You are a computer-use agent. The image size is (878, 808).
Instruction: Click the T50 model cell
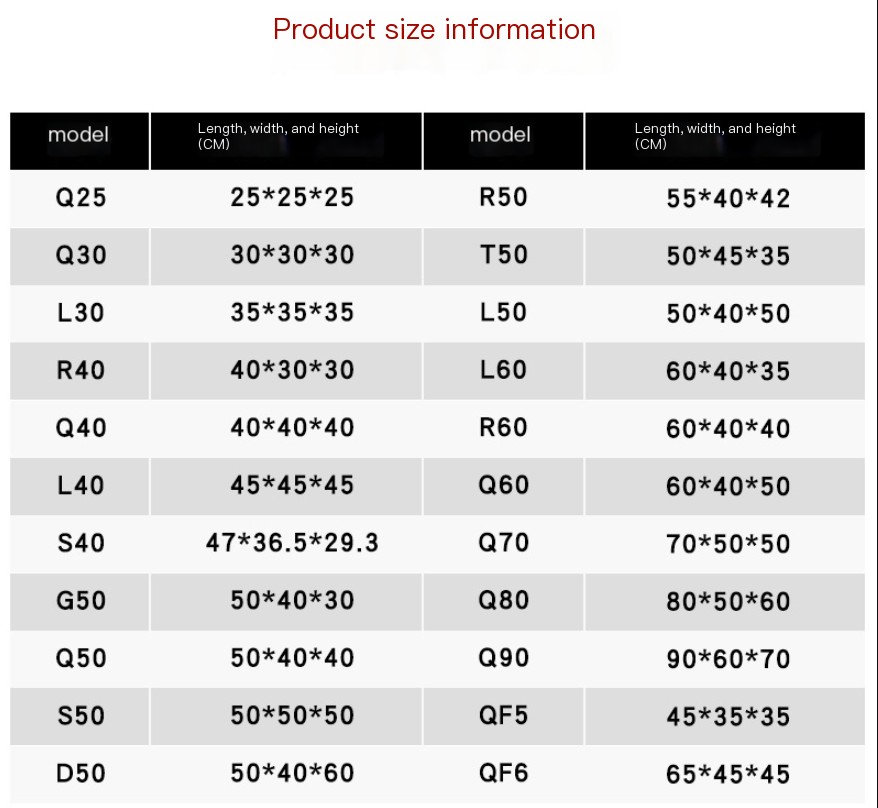(503, 255)
